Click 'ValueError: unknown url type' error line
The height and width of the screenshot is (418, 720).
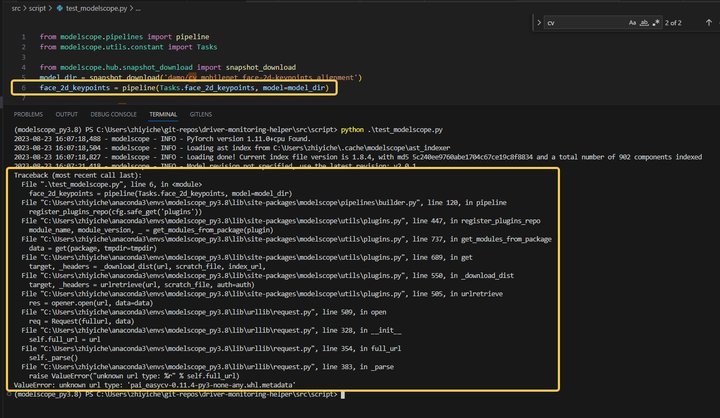tap(155, 385)
